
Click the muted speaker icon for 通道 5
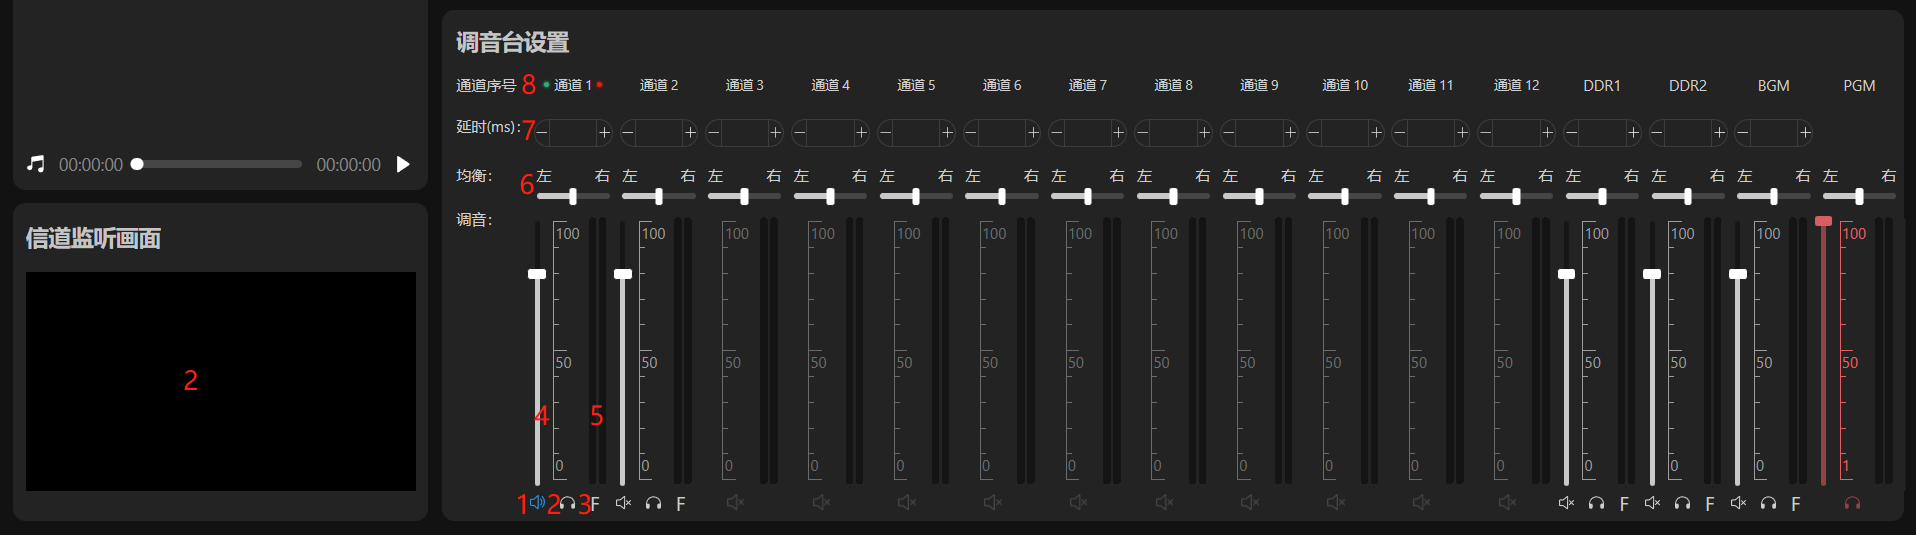pyautogui.click(x=907, y=502)
